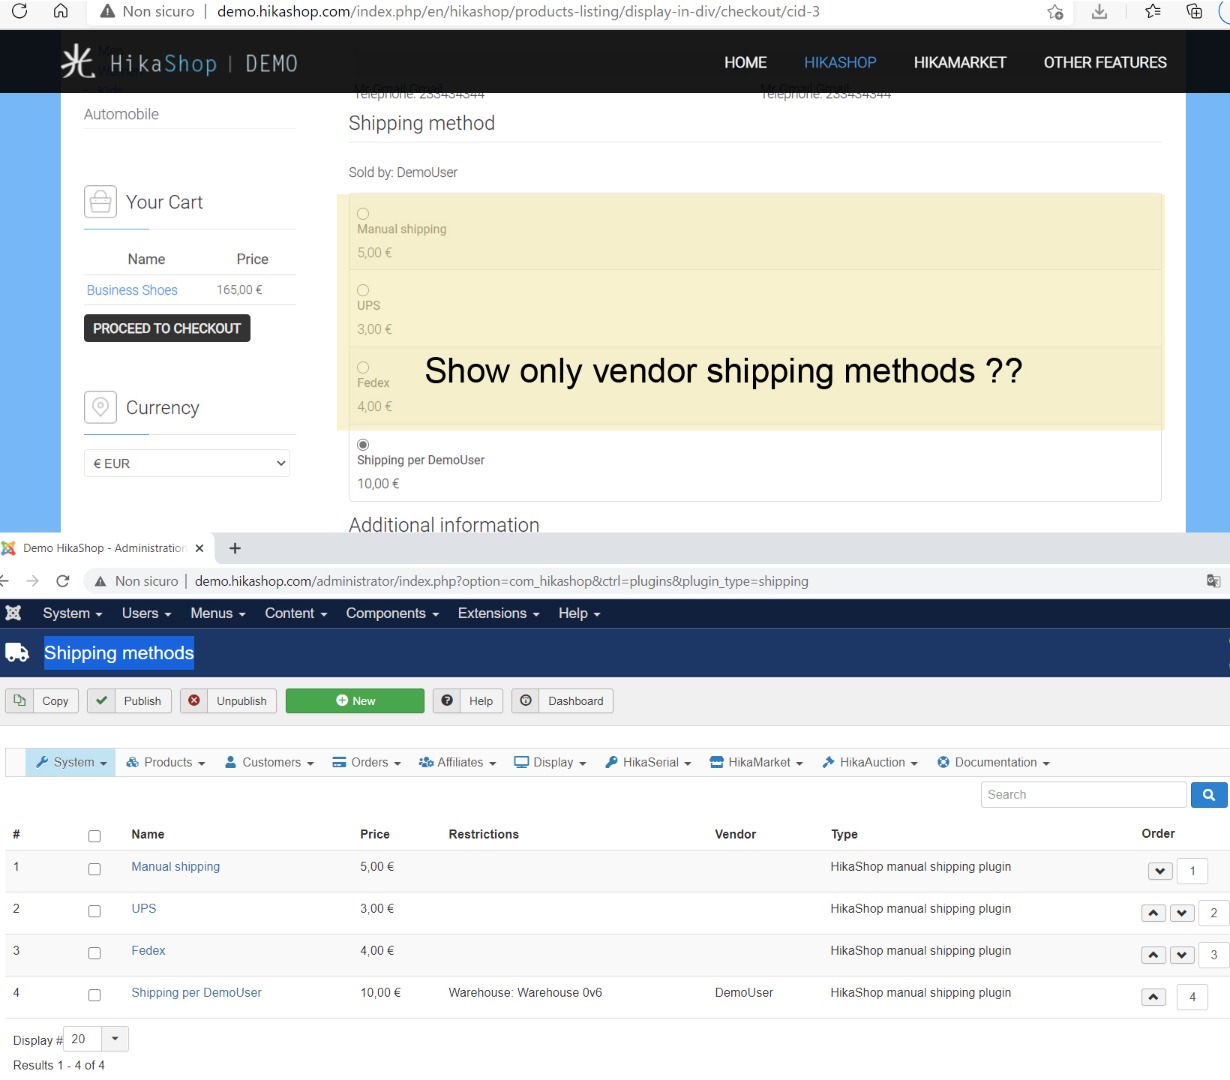Reload the lower browser page
The height and width of the screenshot is (1080, 1230).
[63, 581]
